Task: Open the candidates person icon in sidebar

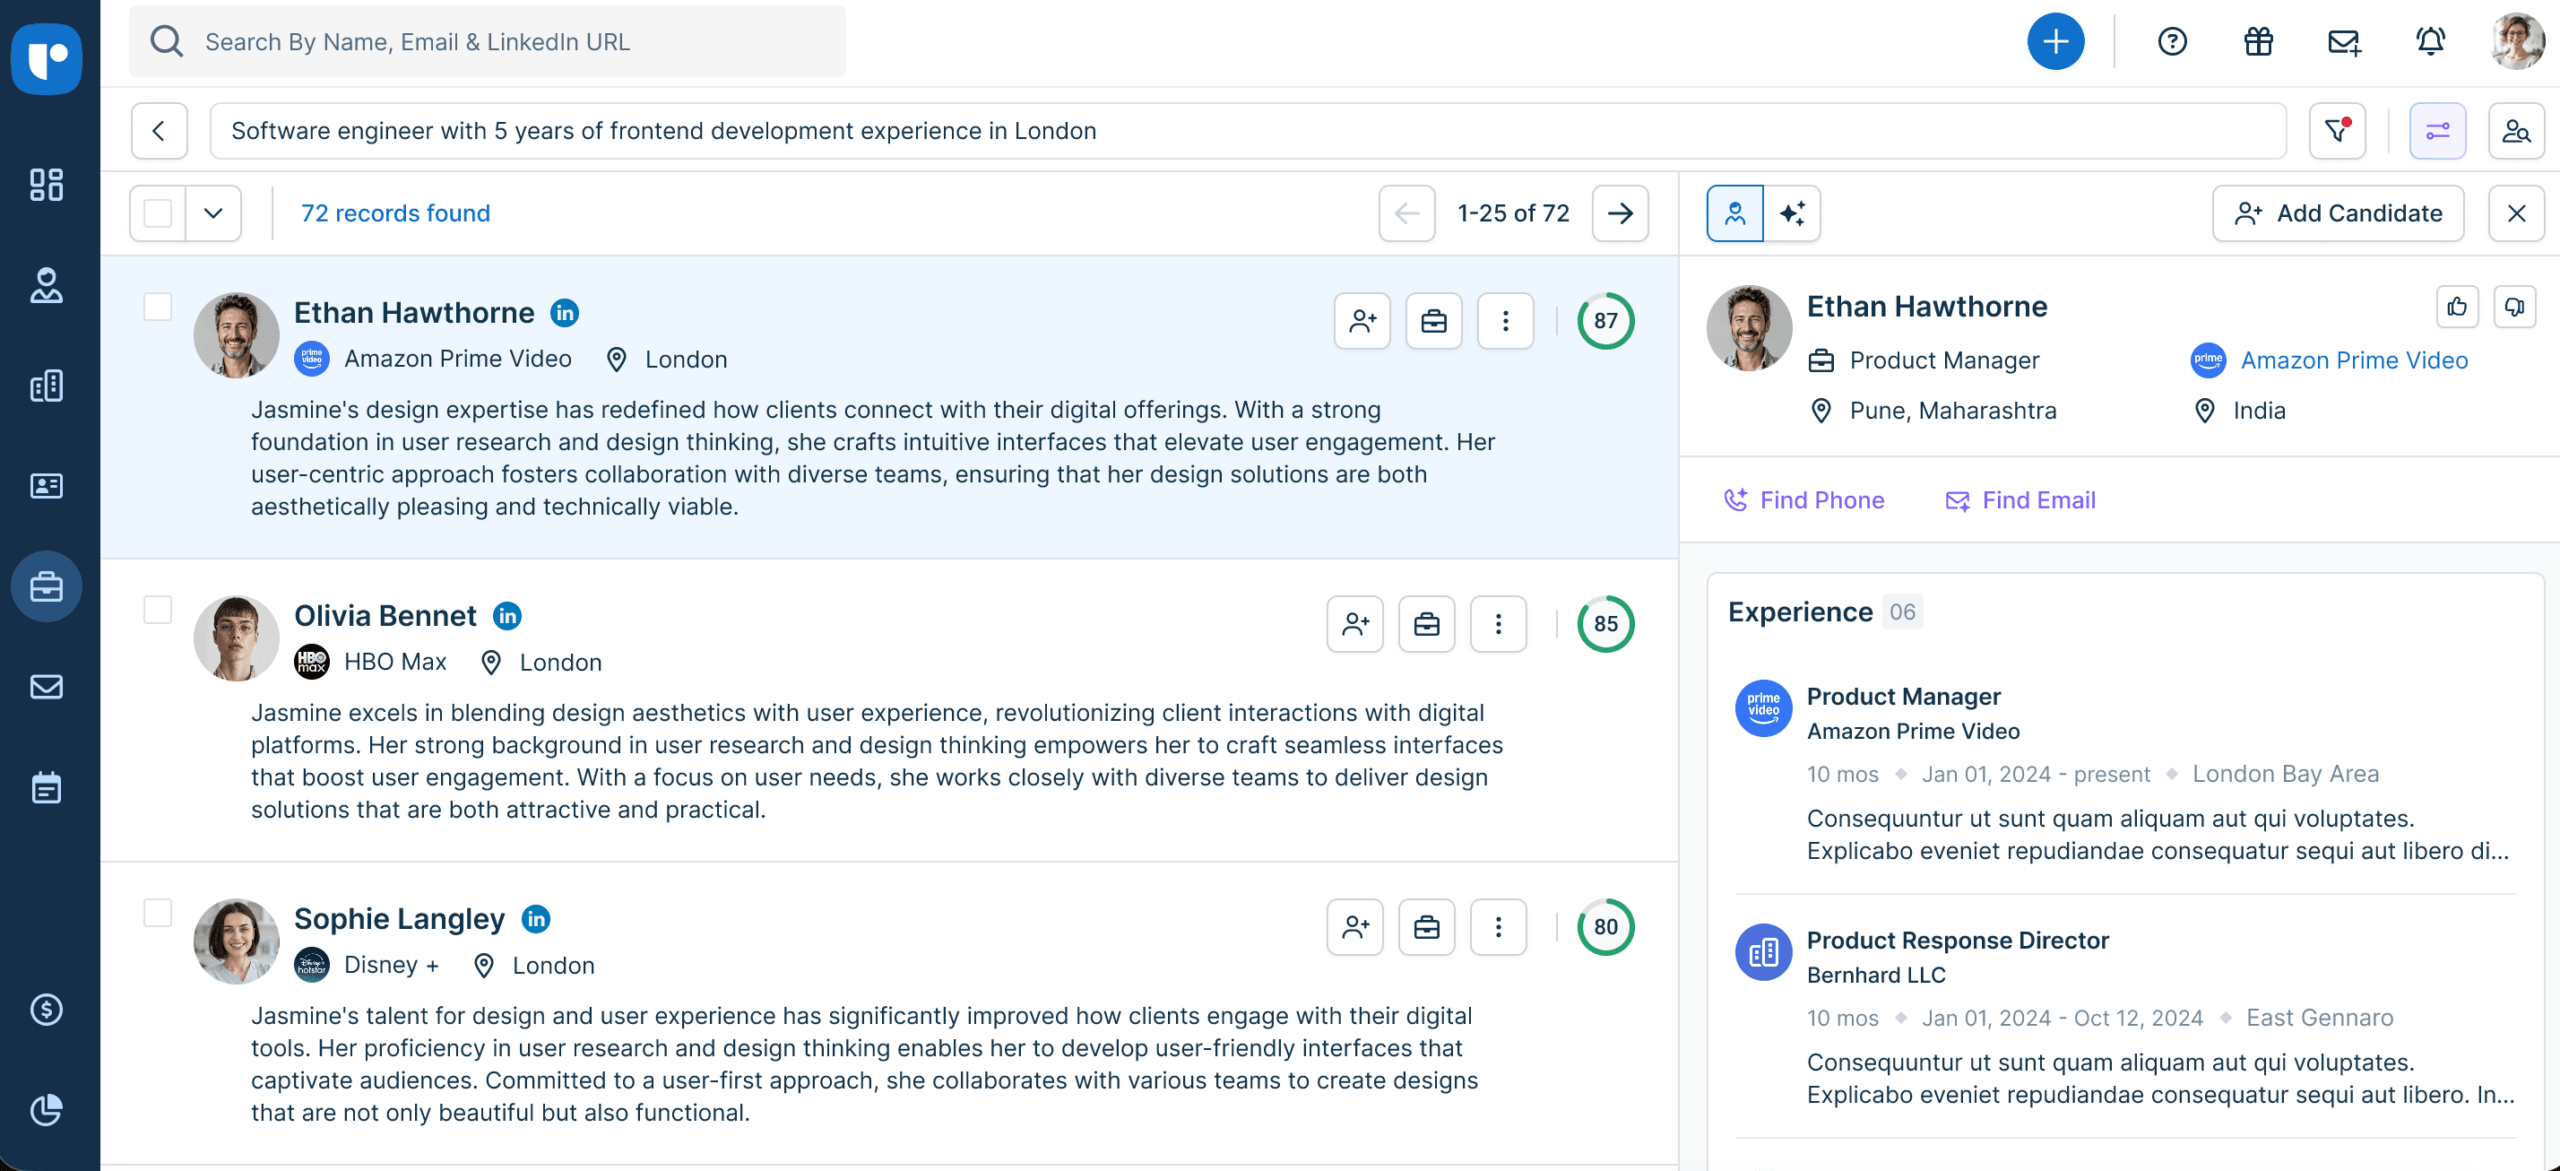Action: tap(46, 285)
